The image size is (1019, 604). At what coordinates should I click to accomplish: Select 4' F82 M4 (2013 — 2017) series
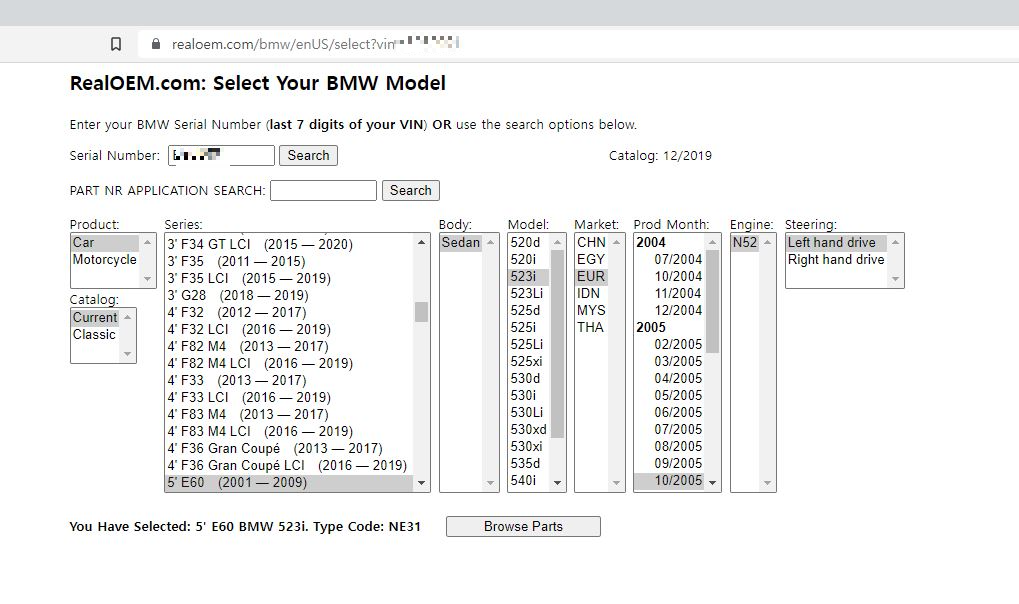tap(289, 347)
